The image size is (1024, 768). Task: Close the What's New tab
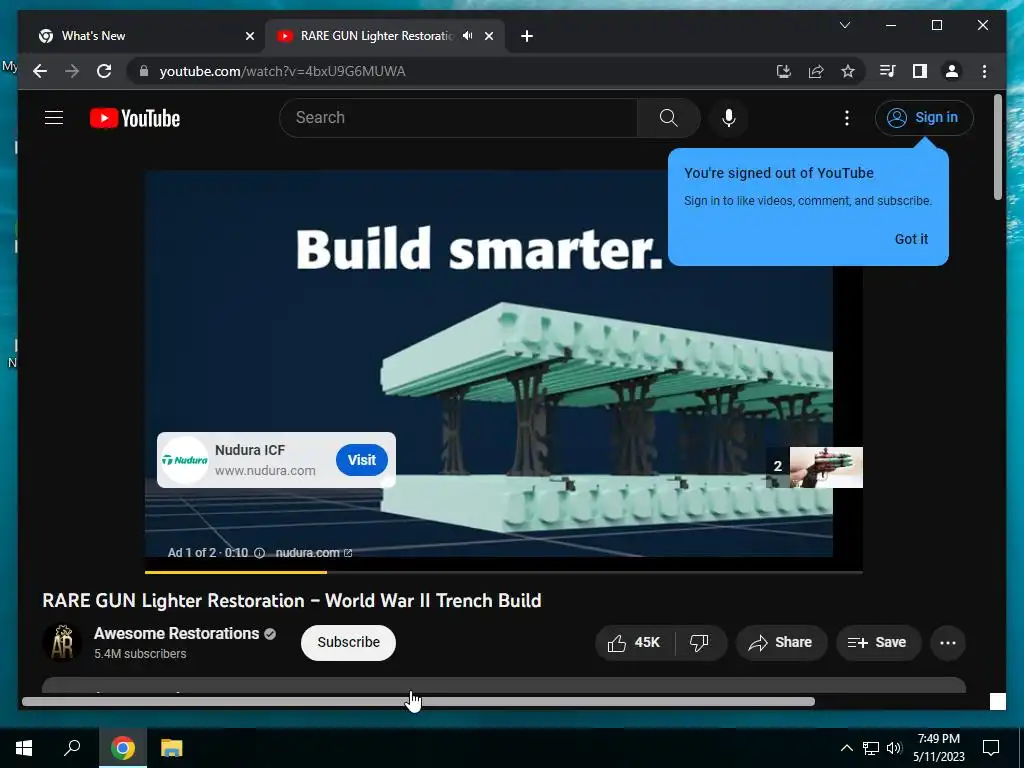[x=249, y=36]
